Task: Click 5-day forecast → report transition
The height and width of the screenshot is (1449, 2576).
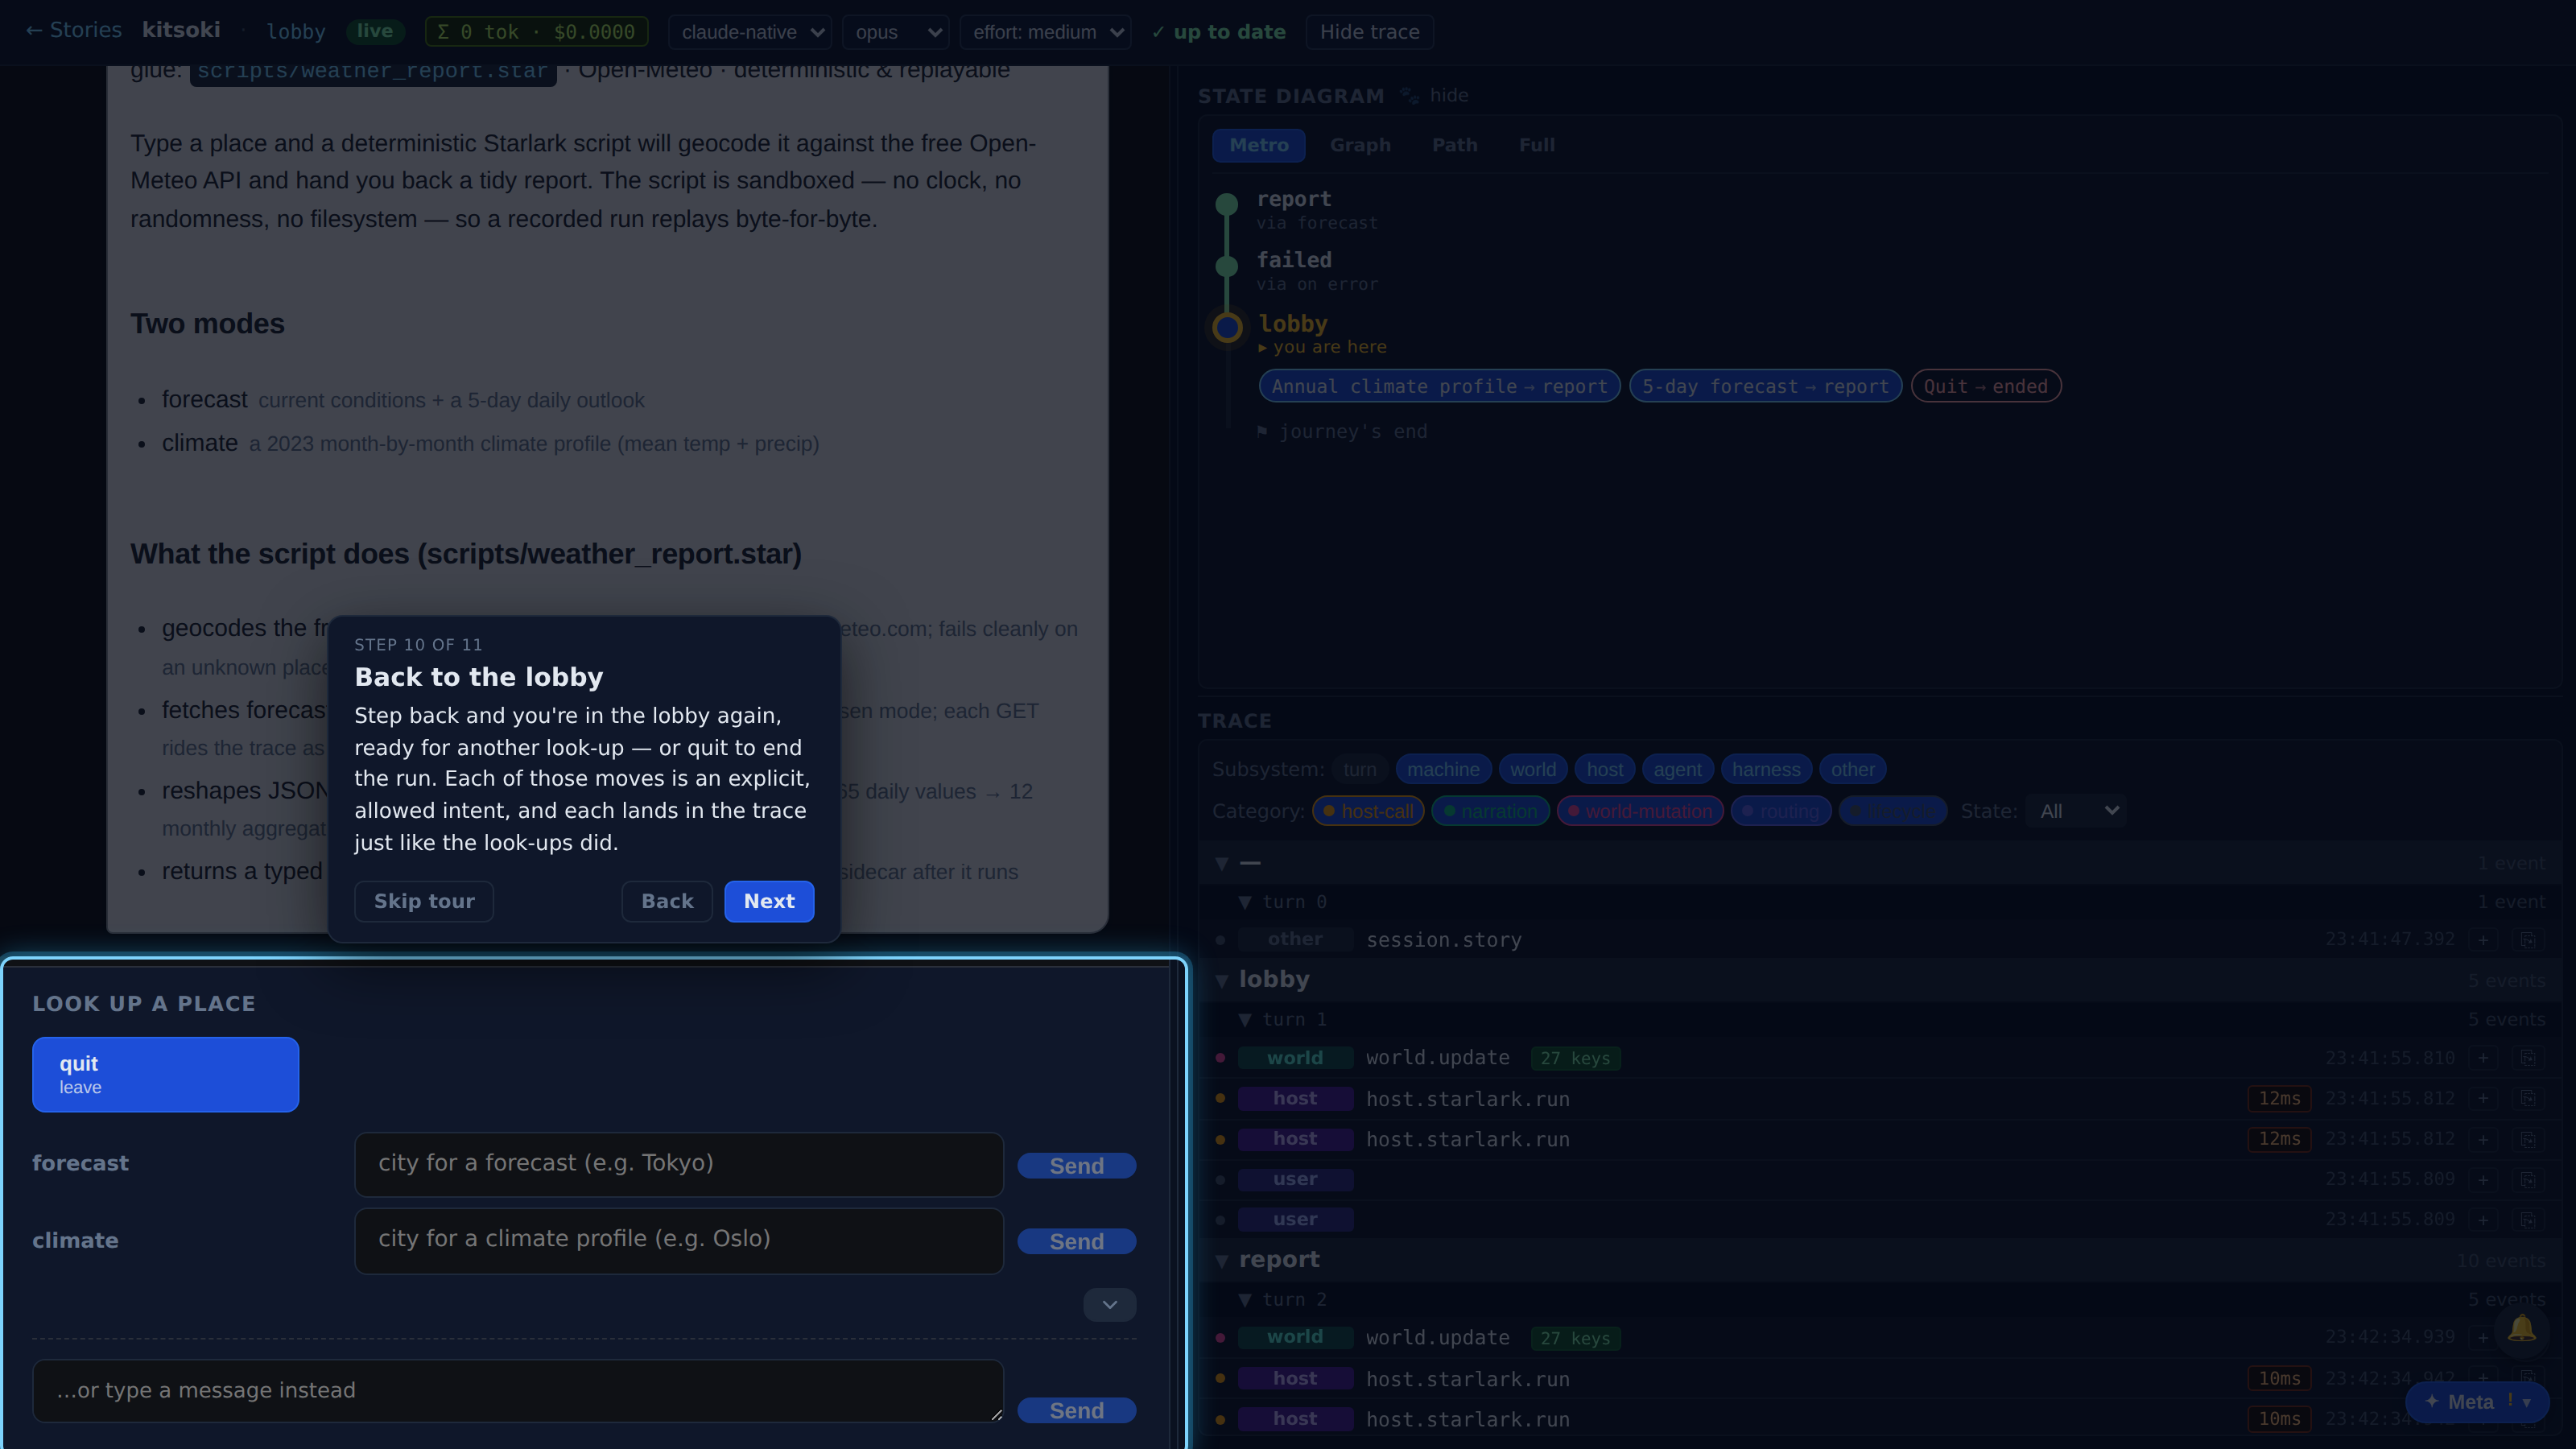Action: [x=1765, y=386]
